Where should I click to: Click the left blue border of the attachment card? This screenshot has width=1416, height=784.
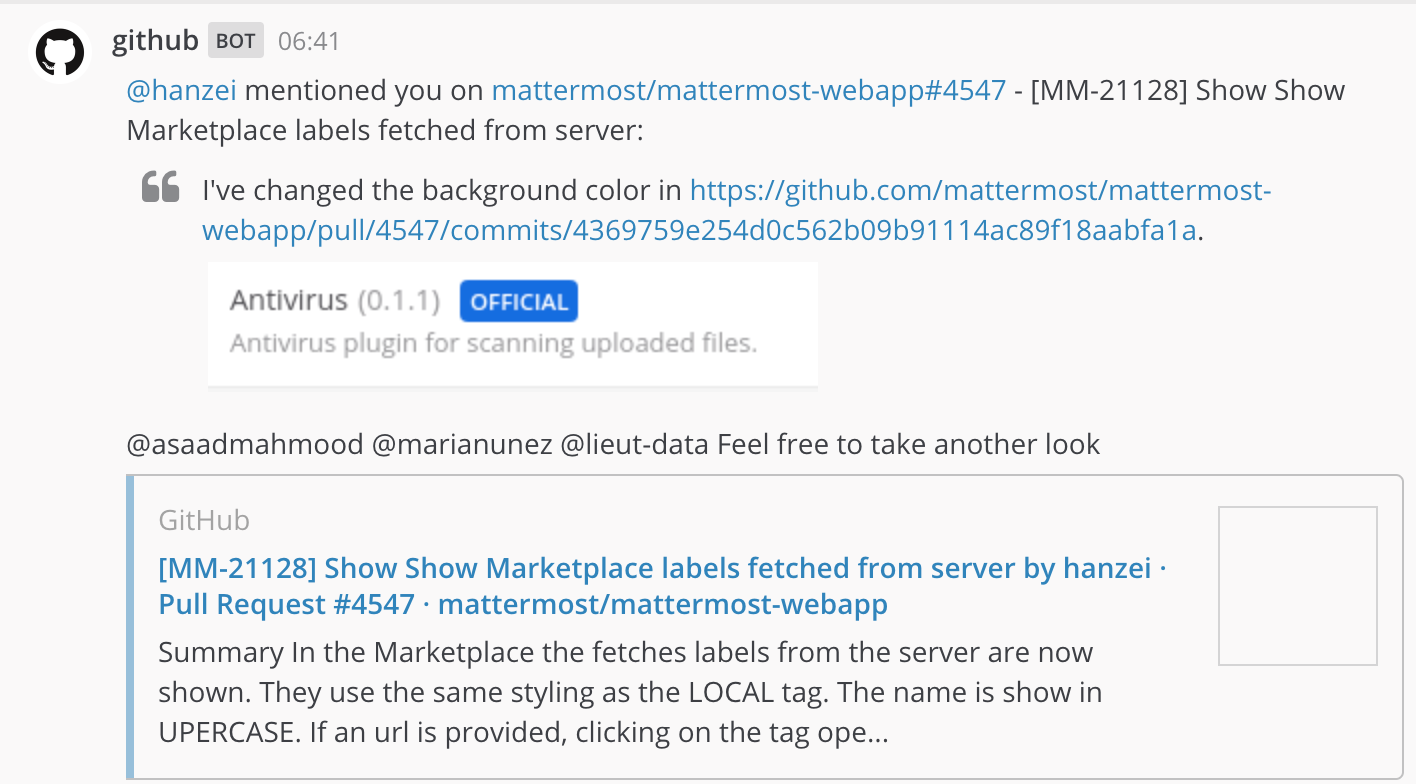tap(128, 620)
